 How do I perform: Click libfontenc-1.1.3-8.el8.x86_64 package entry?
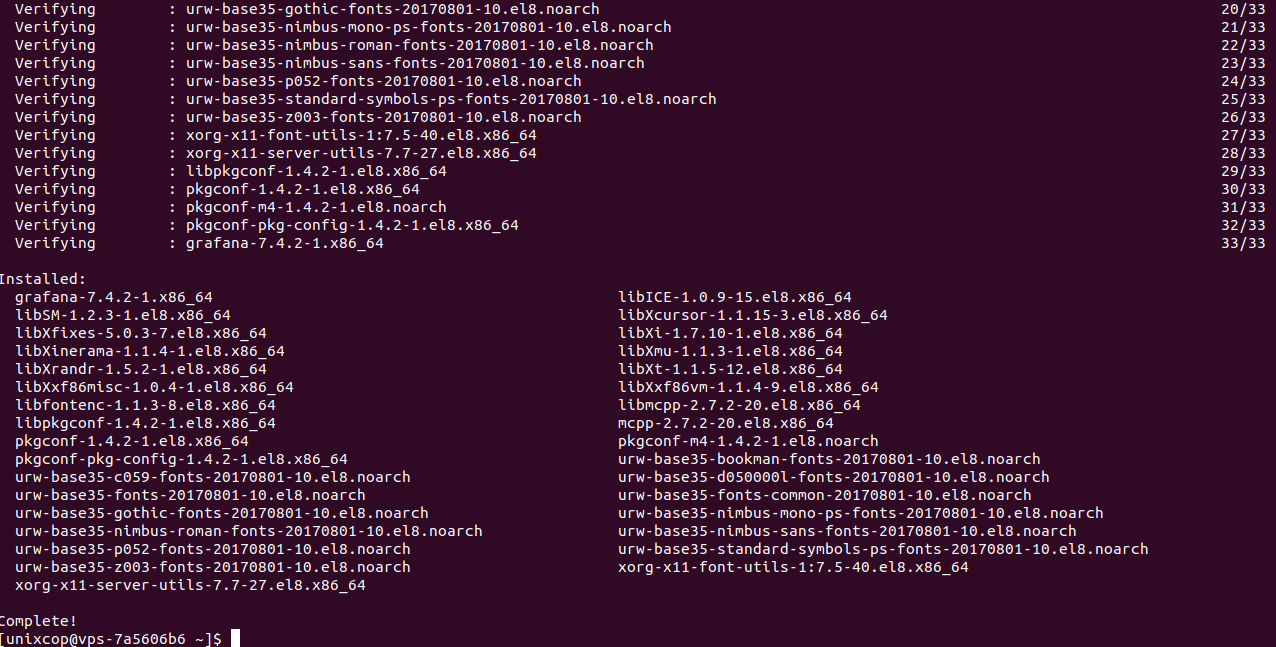pos(145,405)
